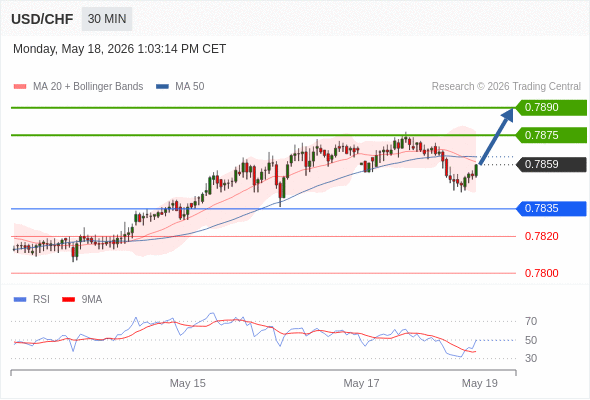Image resolution: width=590 pixels, height=400 pixels.
Task: Click the green 0.7890 resistance price tag
Action: [x=551, y=108]
